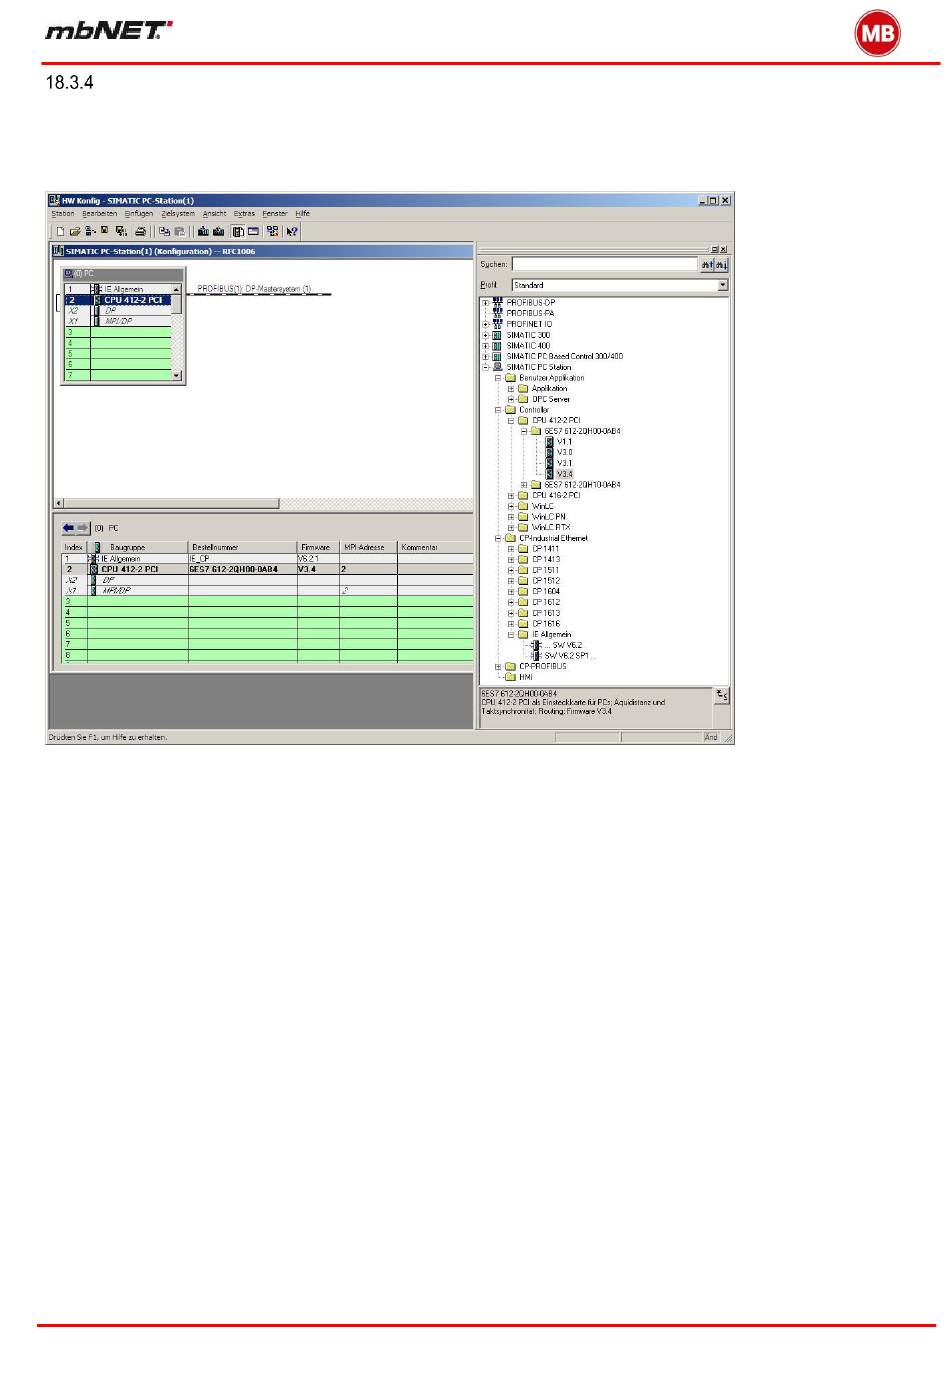The height and width of the screenshot is (1378, 950).
Task: Click the Help pointer toolbar icon
Action: pos(291,231)
